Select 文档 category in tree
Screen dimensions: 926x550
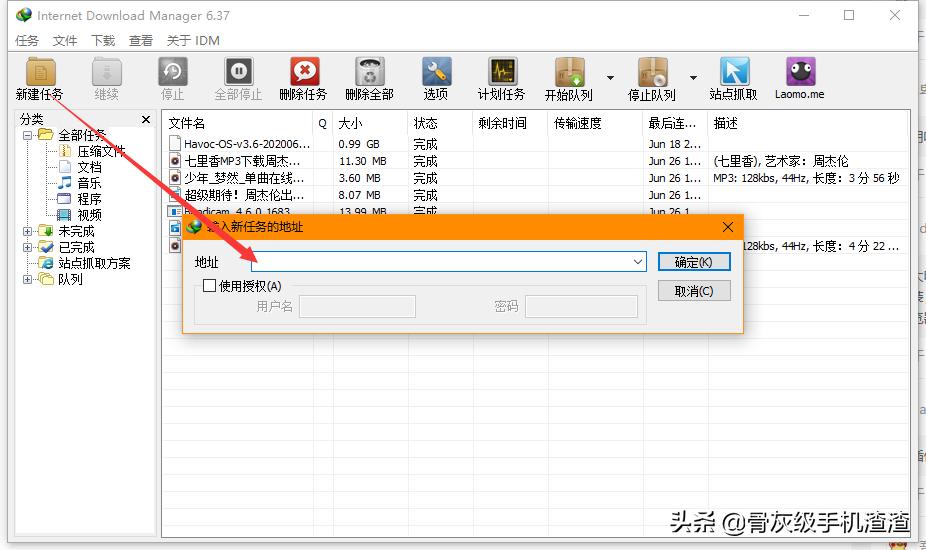(89, 167)
